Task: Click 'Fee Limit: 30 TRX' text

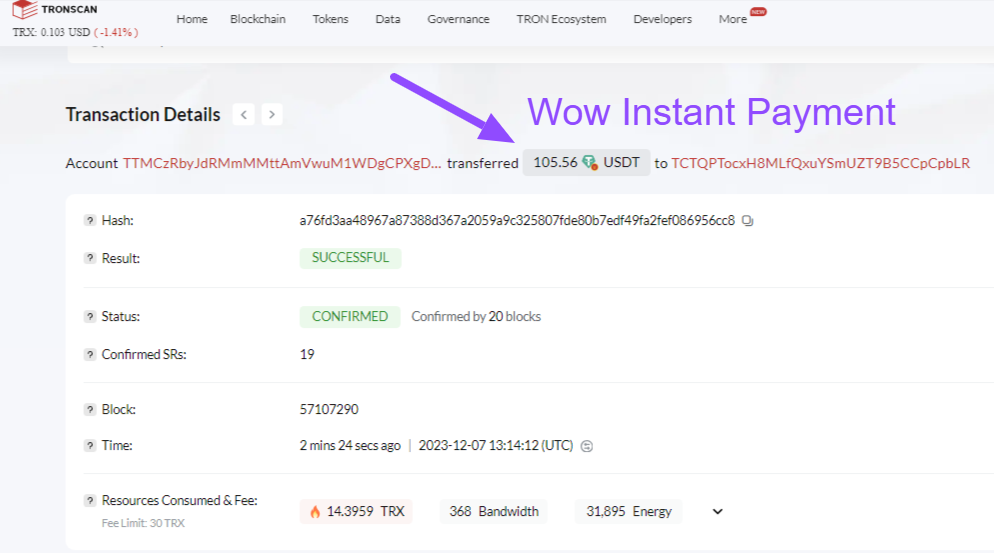Action: tap(143, 523)
